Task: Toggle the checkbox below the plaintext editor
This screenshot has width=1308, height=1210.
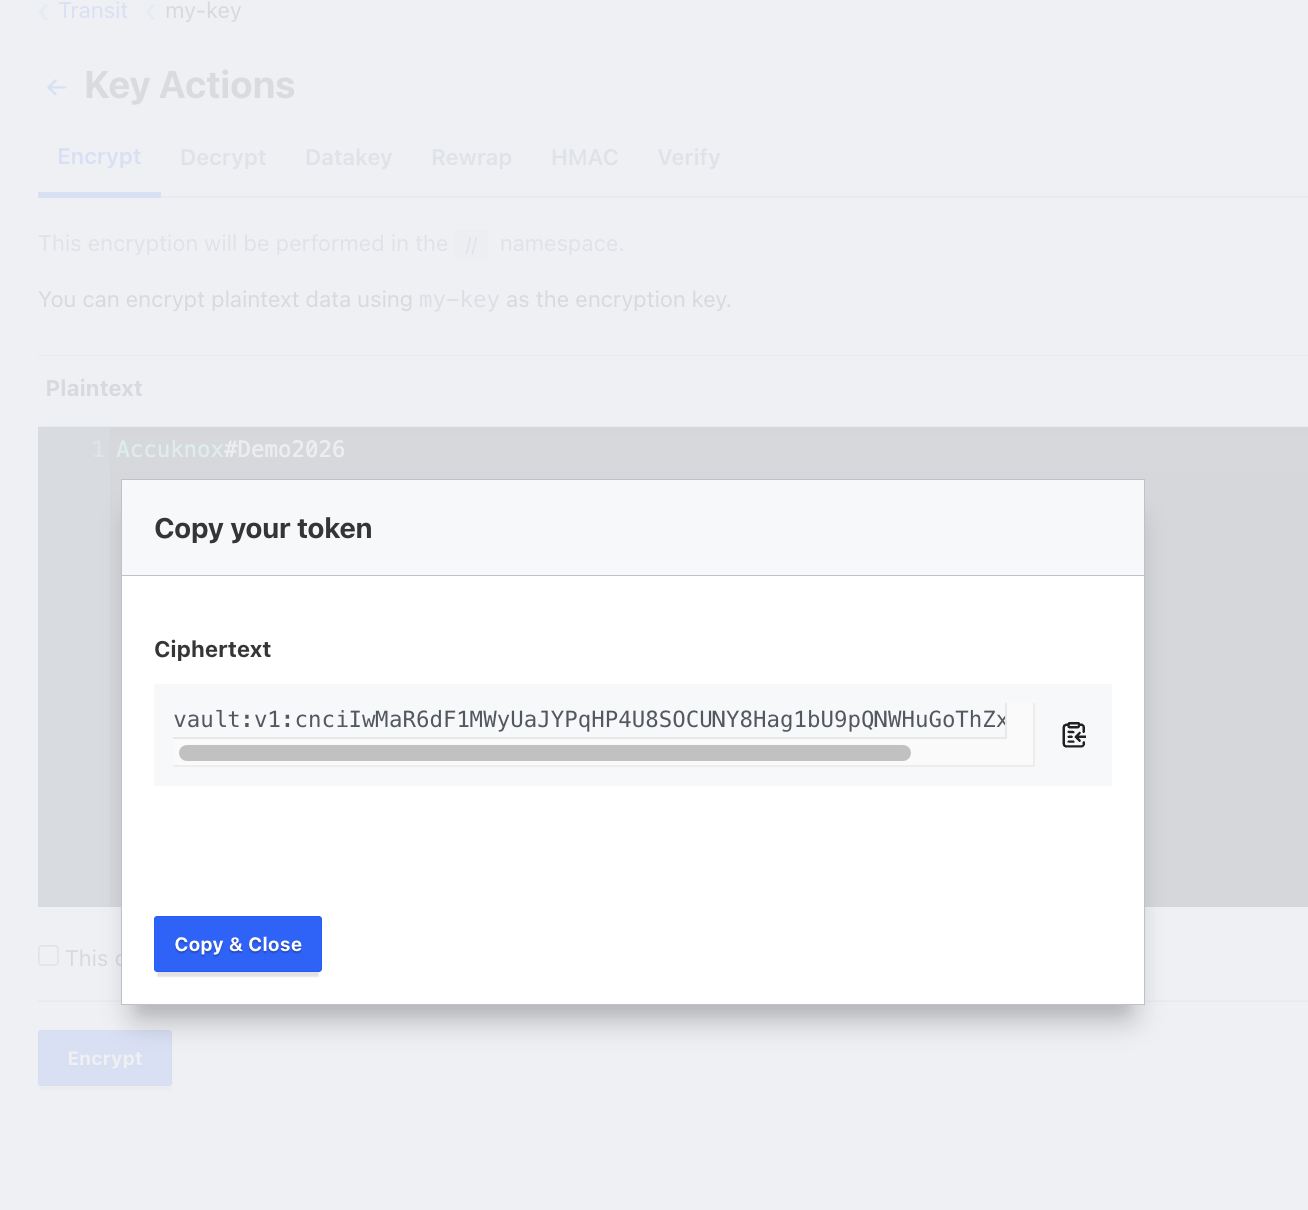Action: click(x=48, y=956)
